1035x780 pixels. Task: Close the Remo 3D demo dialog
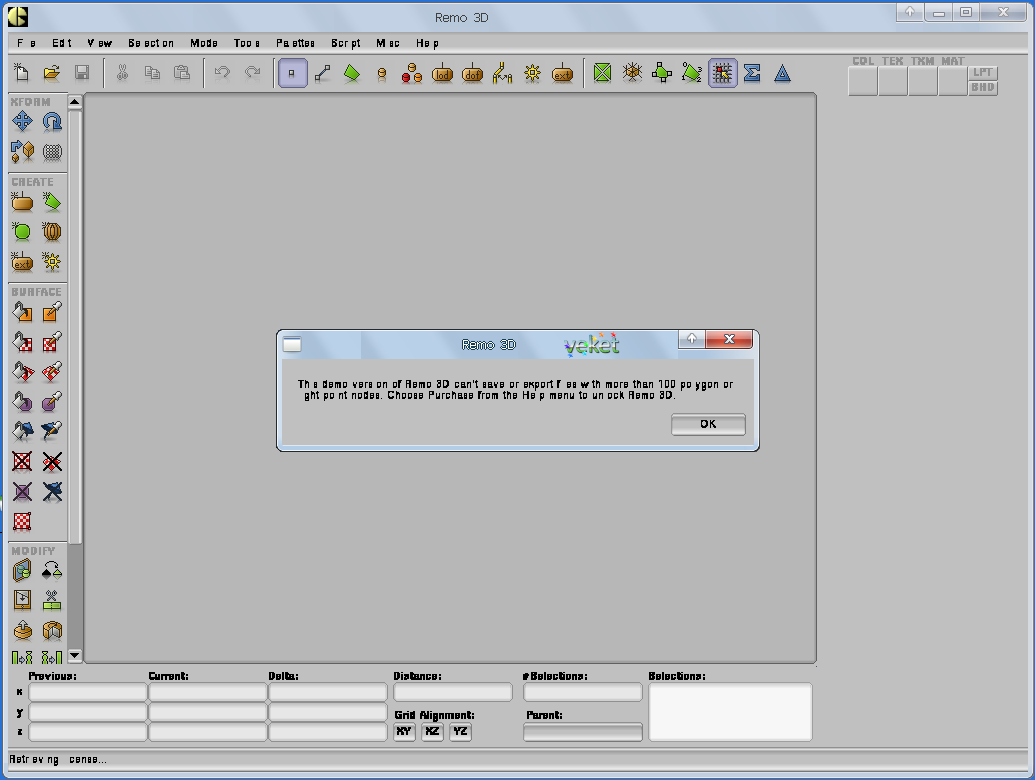729,339
